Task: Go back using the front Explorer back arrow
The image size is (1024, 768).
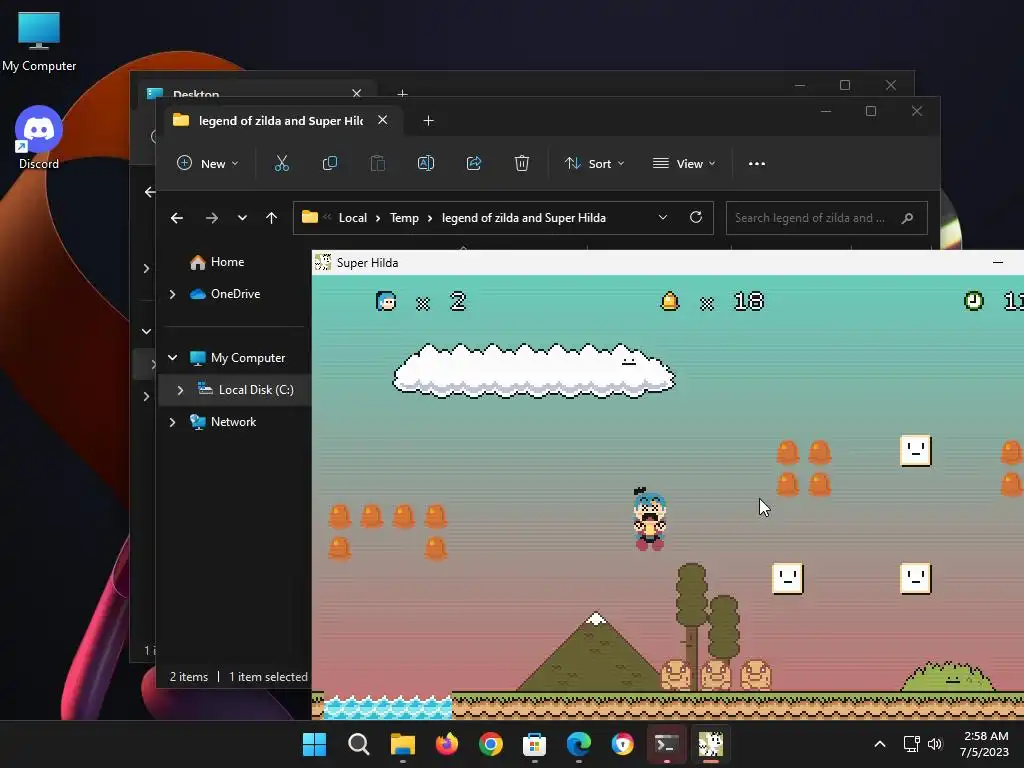Action: pos(176,218)
